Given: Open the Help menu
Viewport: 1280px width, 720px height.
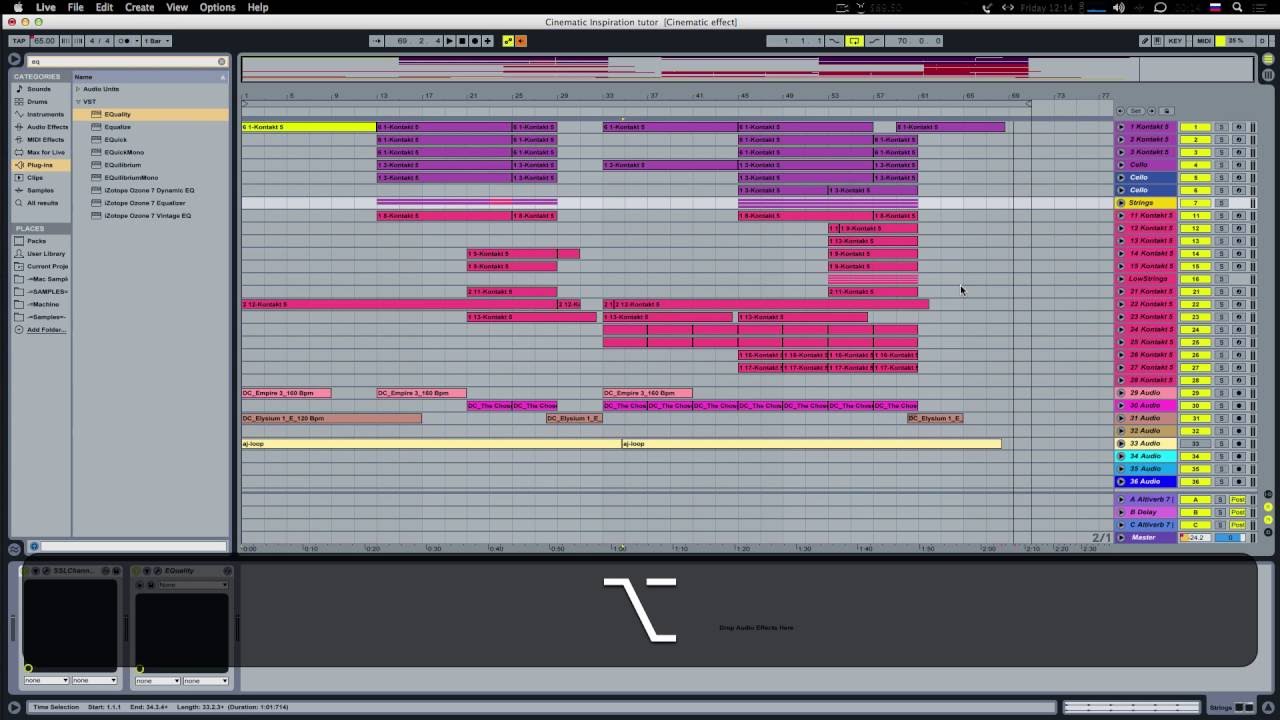Looking at the screenshot, I should (258, 7).
